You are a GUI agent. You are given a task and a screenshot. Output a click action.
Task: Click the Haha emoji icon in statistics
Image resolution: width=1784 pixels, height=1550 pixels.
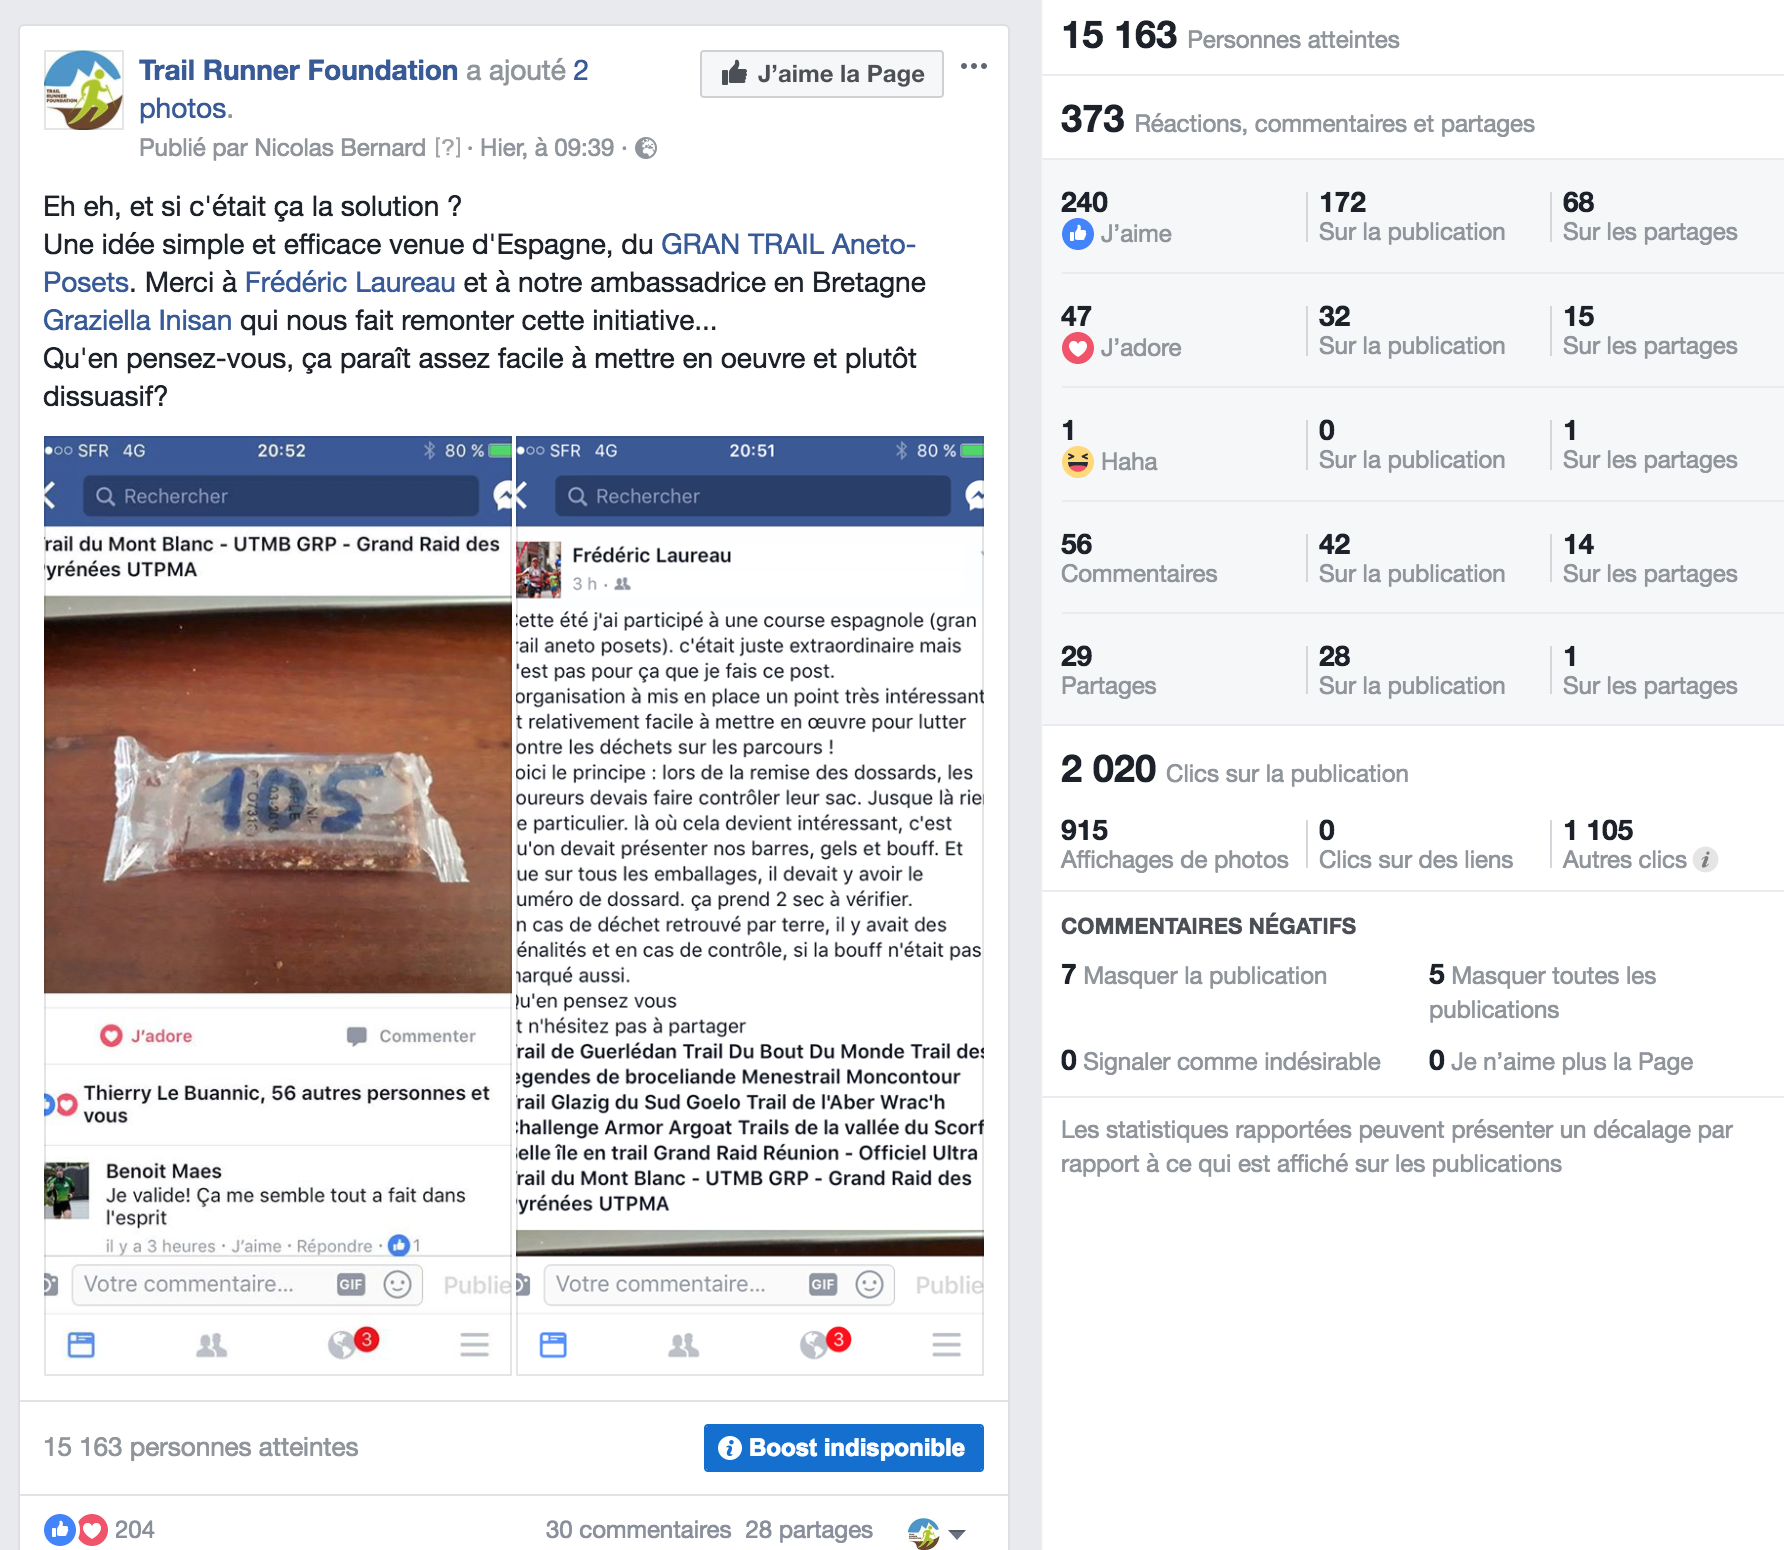(1077, 462)
